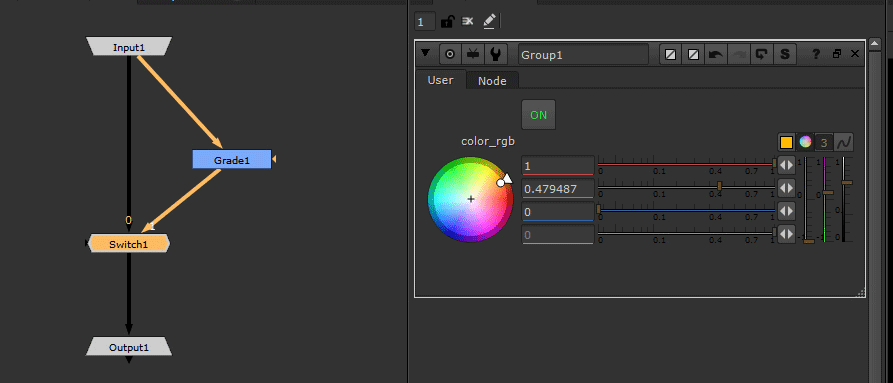Open the color wheel picker button
This screenshot has height=383, width=893.
(x=805, y=142)
